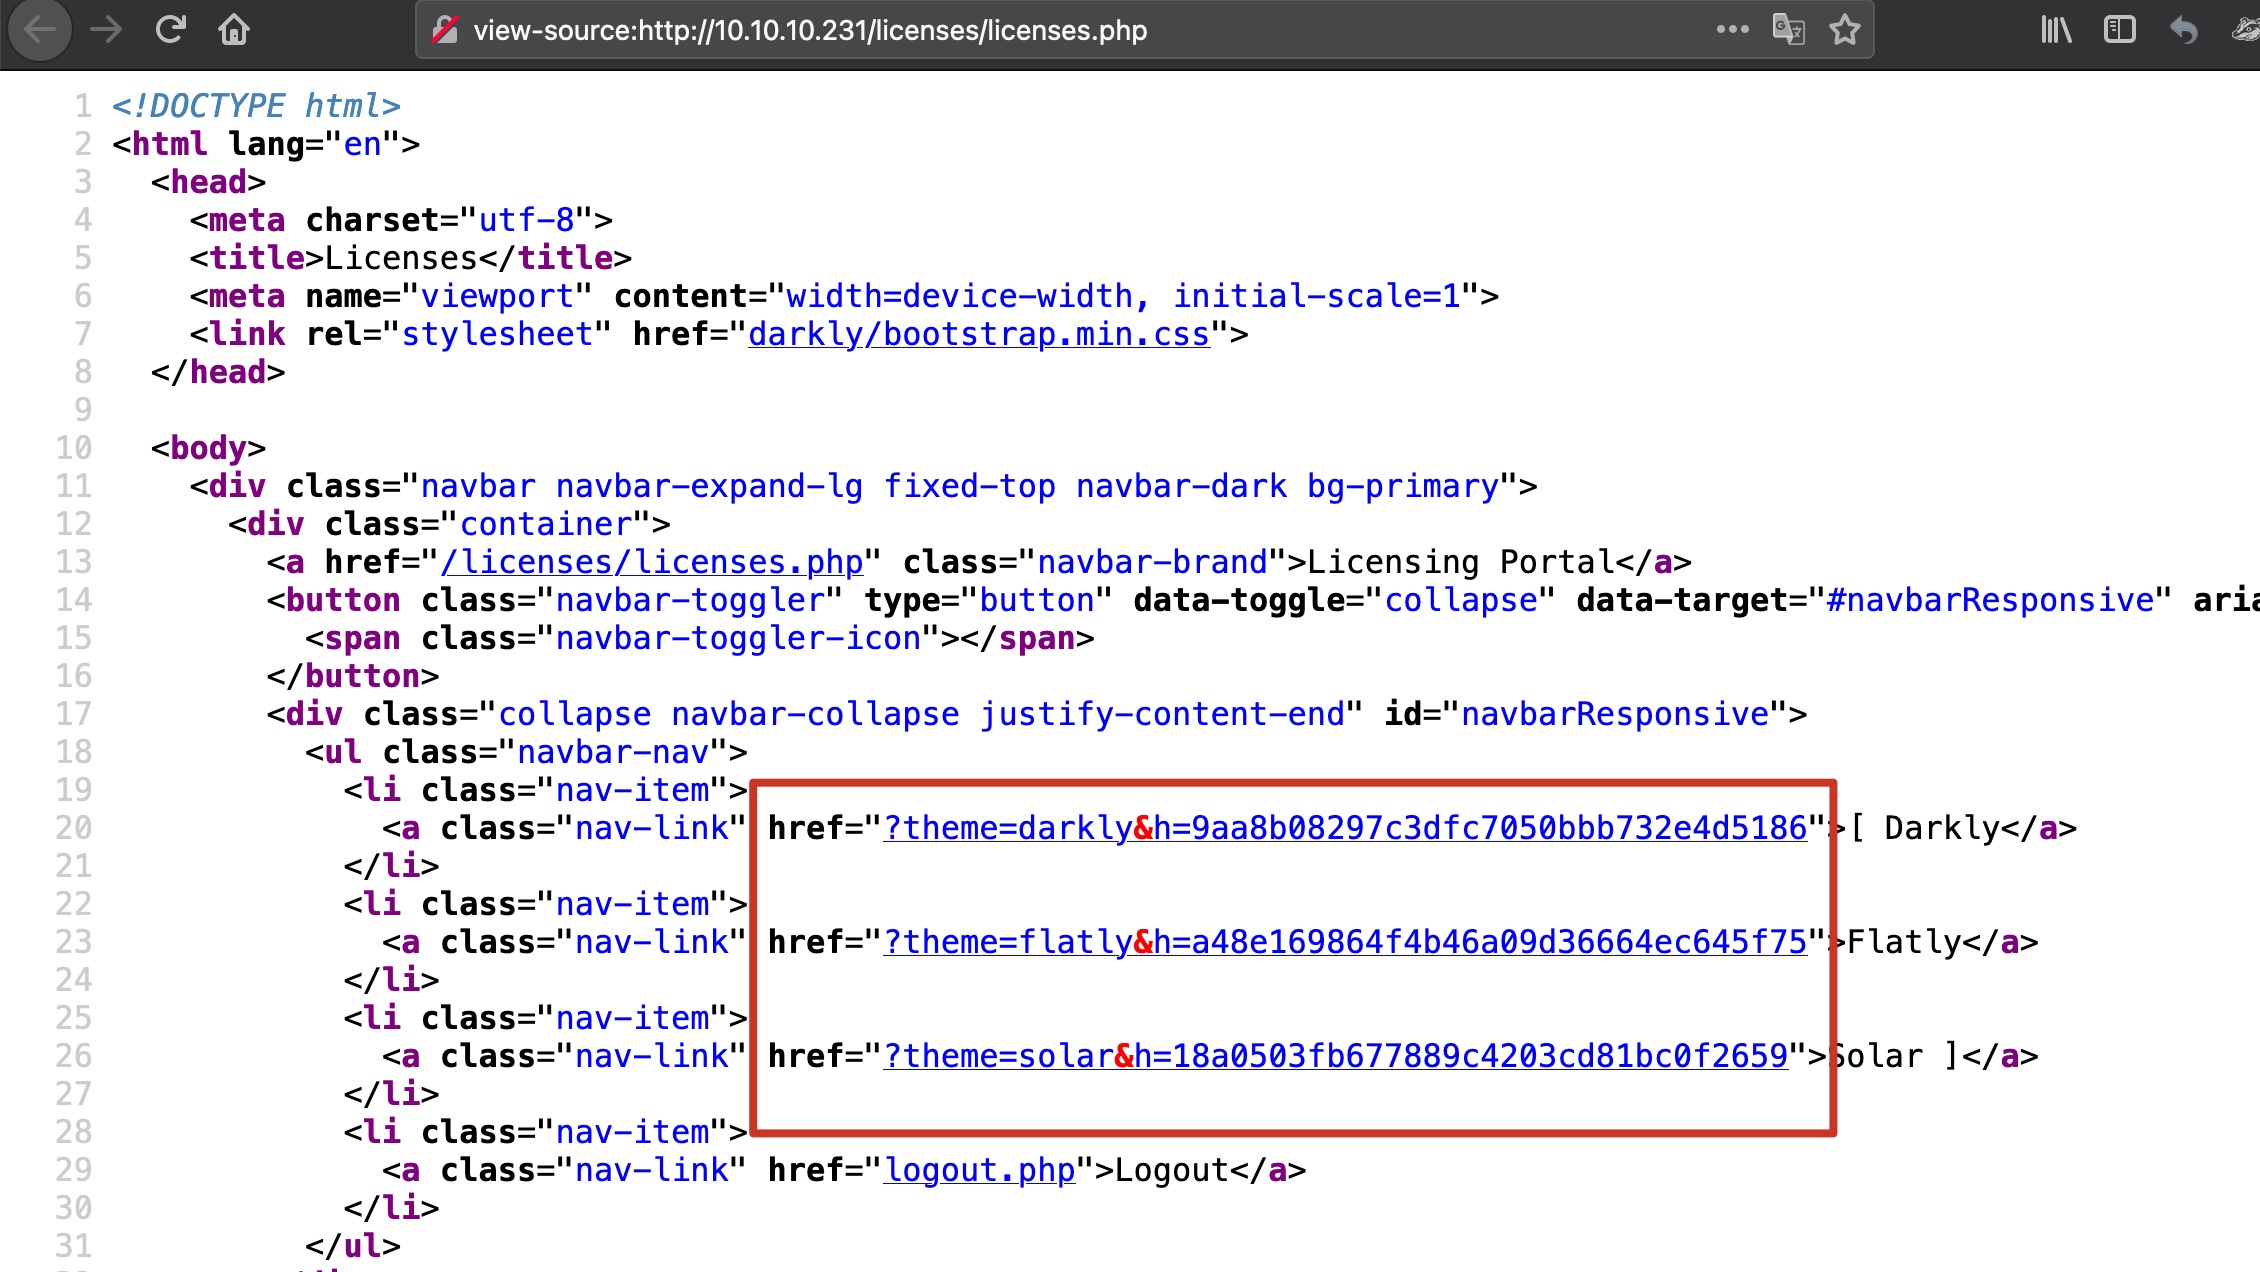Click the logout.php source link
The height and width of the screenshot is (1272, 2260).
tap(980, 1170)
